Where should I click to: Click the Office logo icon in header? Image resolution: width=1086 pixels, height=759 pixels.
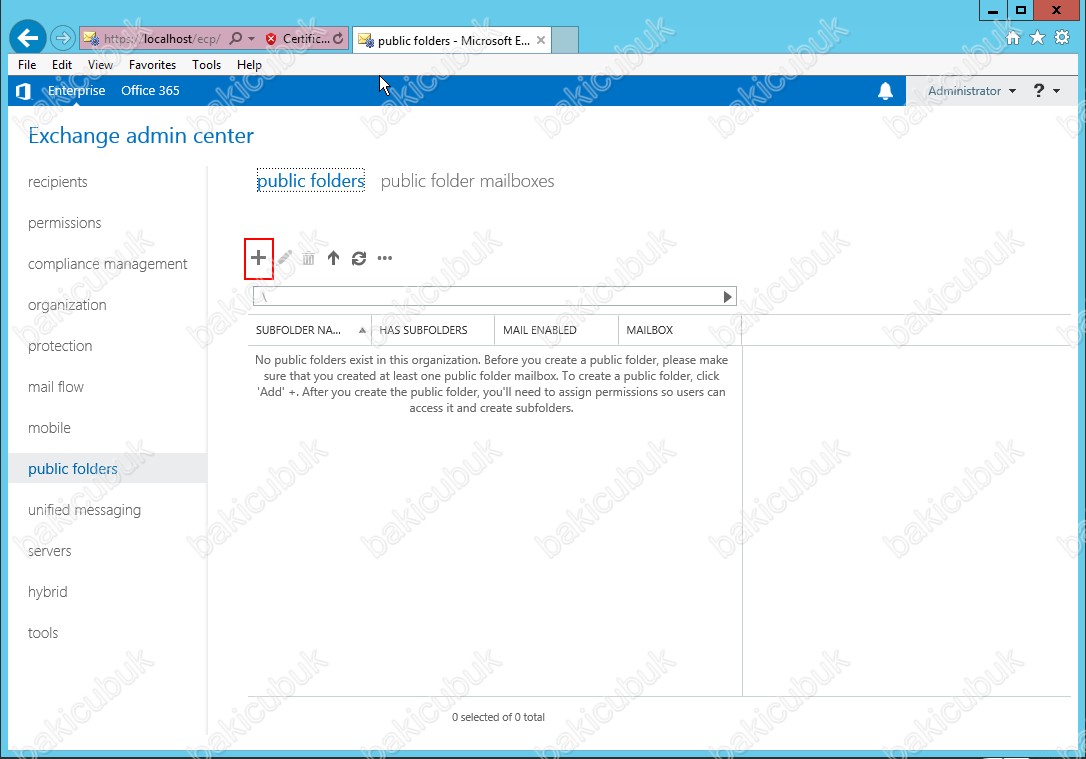tap(23, 91)
